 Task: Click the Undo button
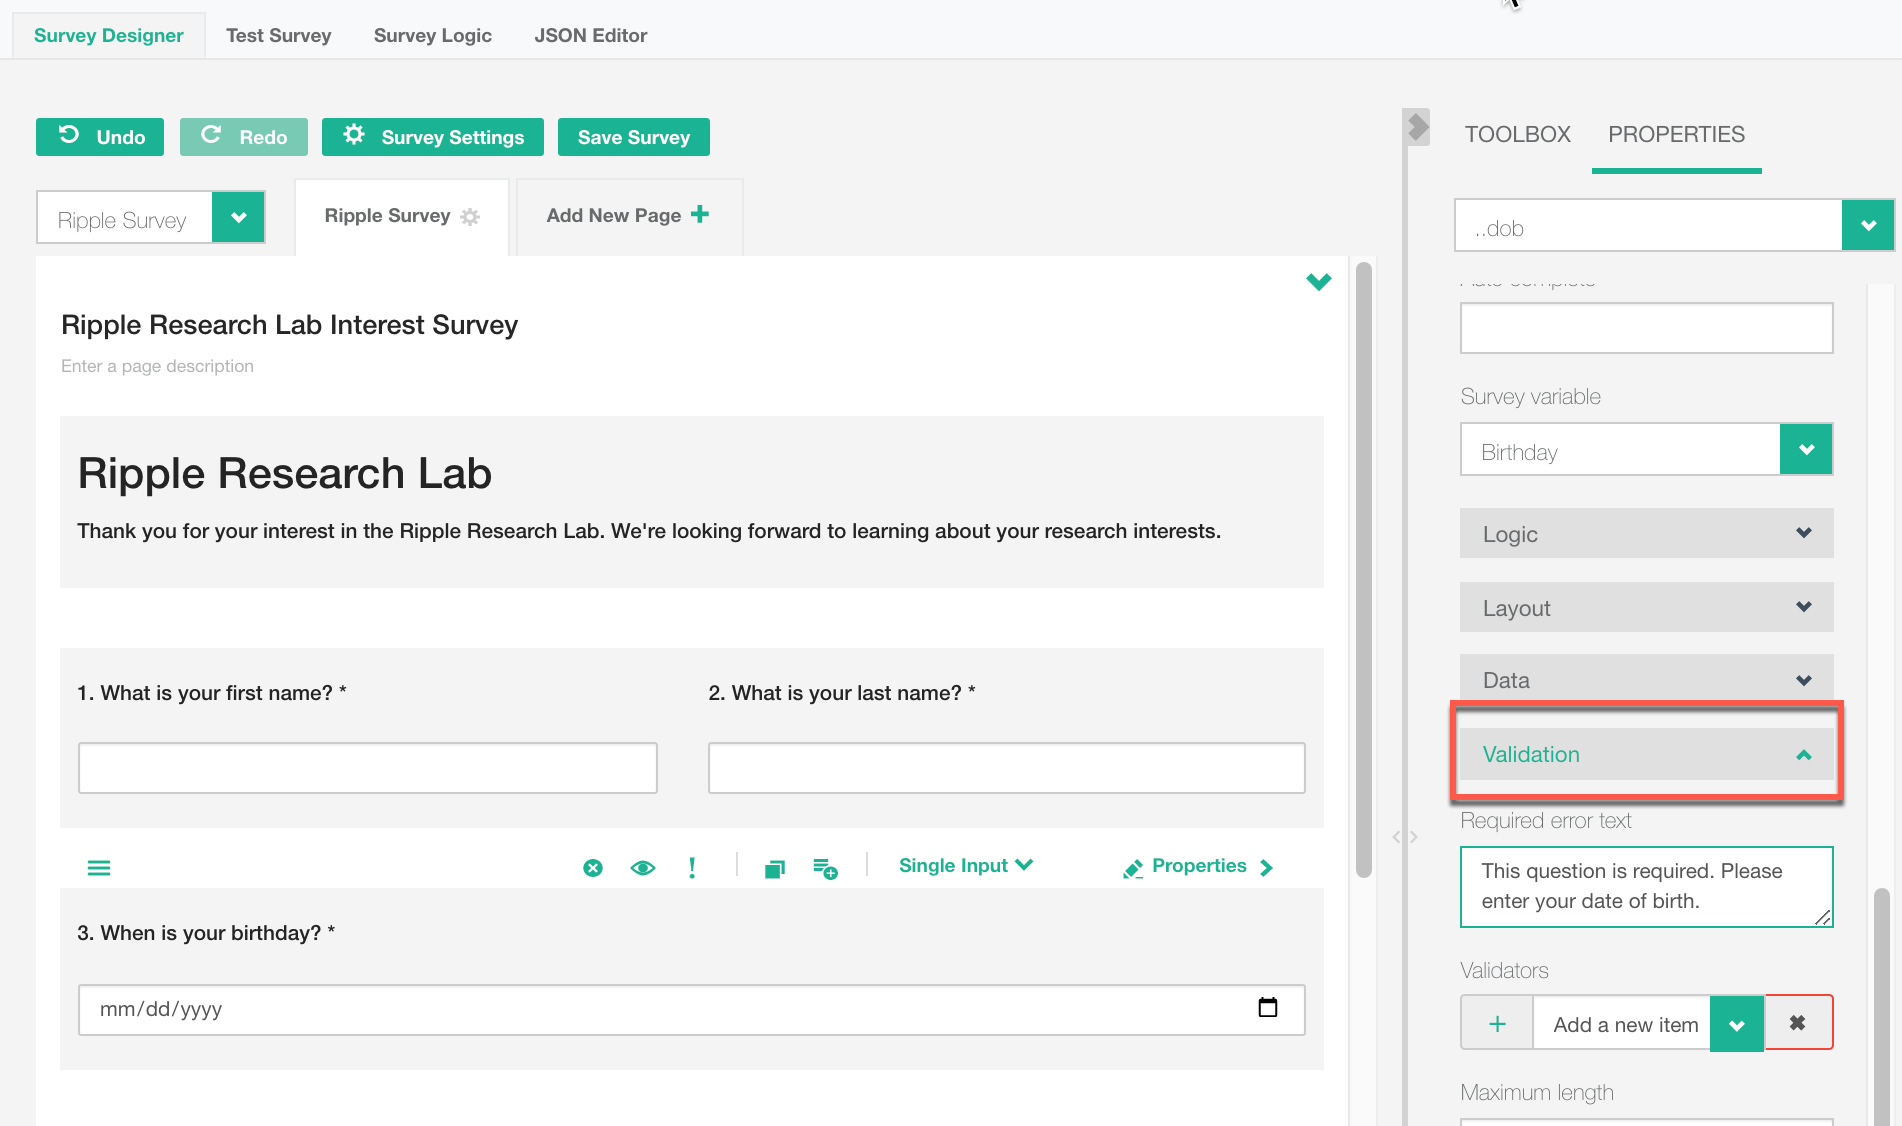coord(100,137)
